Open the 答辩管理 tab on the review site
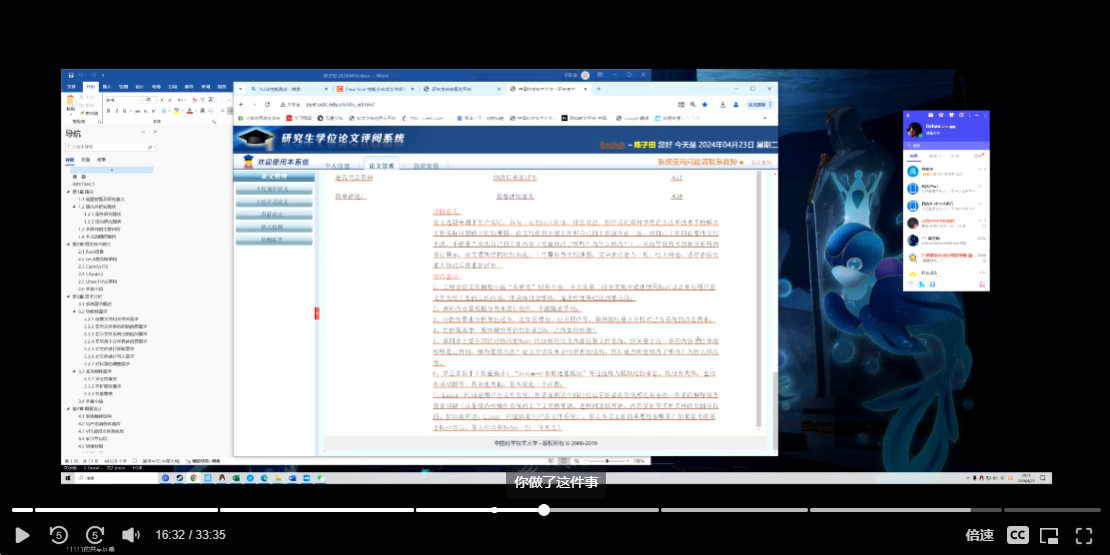The image size is (1110, 555). [426, 166]
